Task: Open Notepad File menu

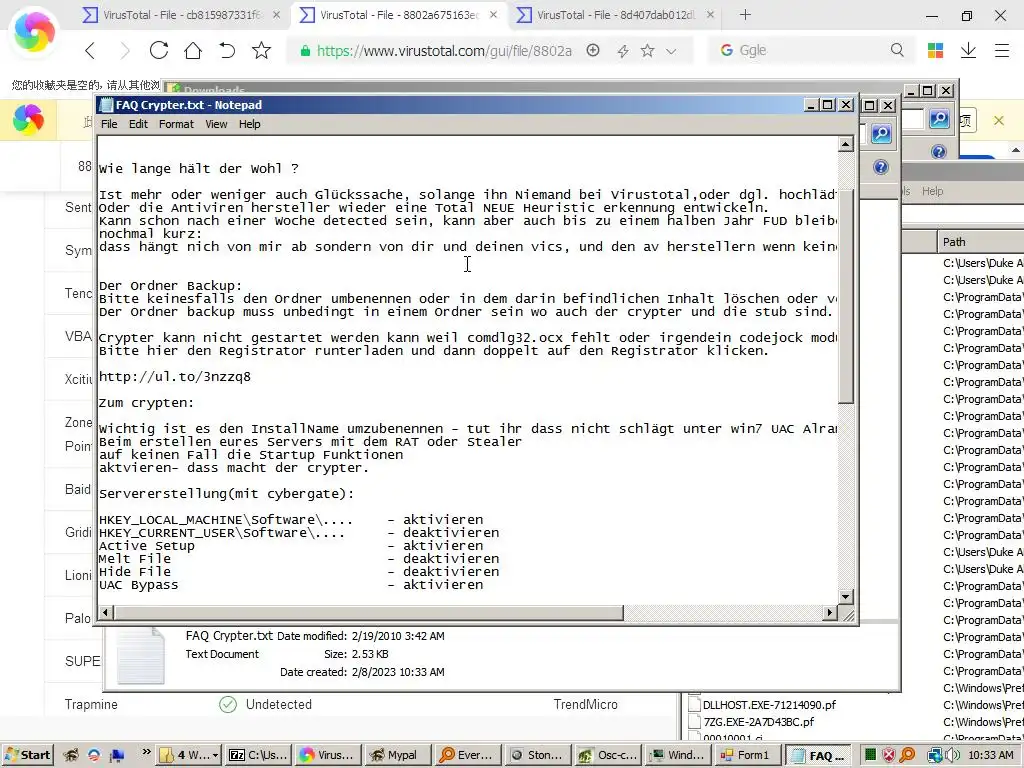Action: [x=109, y=124]
